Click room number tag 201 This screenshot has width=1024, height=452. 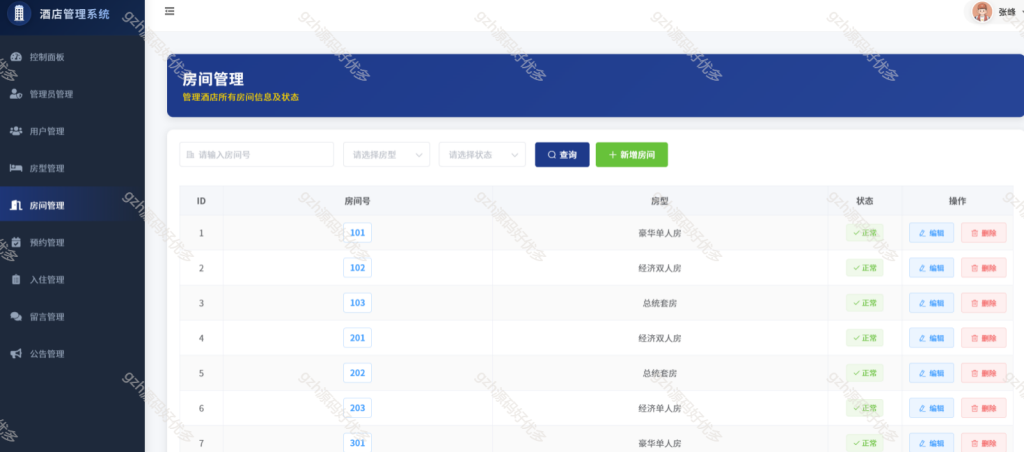[357, 338]
